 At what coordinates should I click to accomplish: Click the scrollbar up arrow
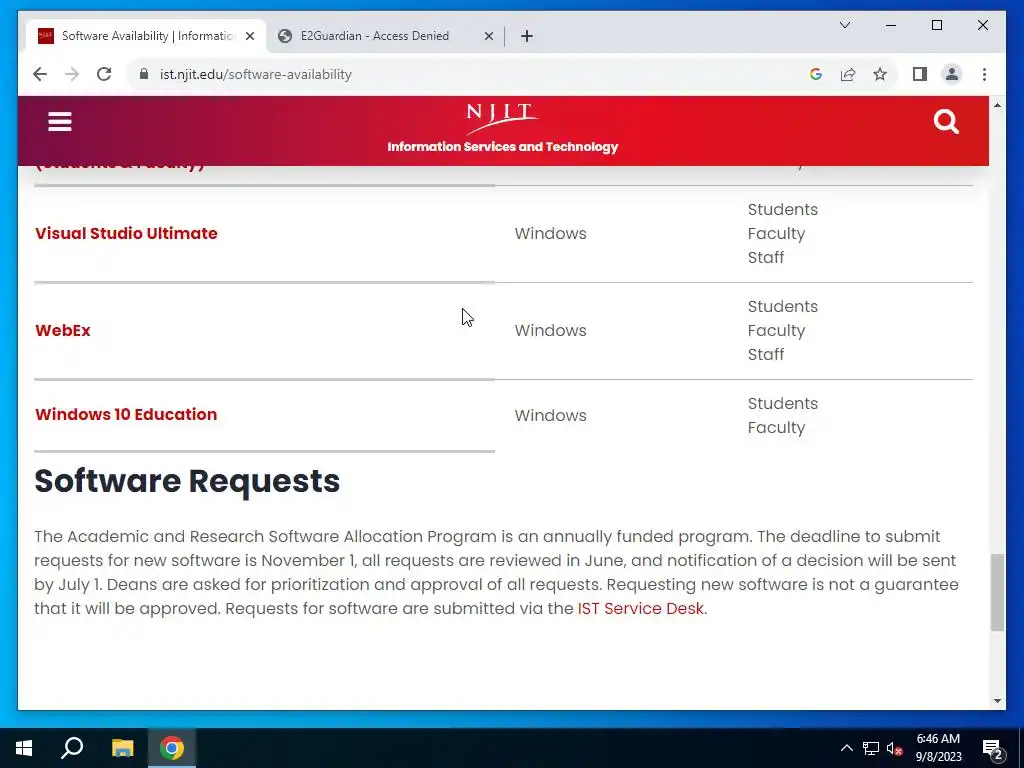pos(997,105)
